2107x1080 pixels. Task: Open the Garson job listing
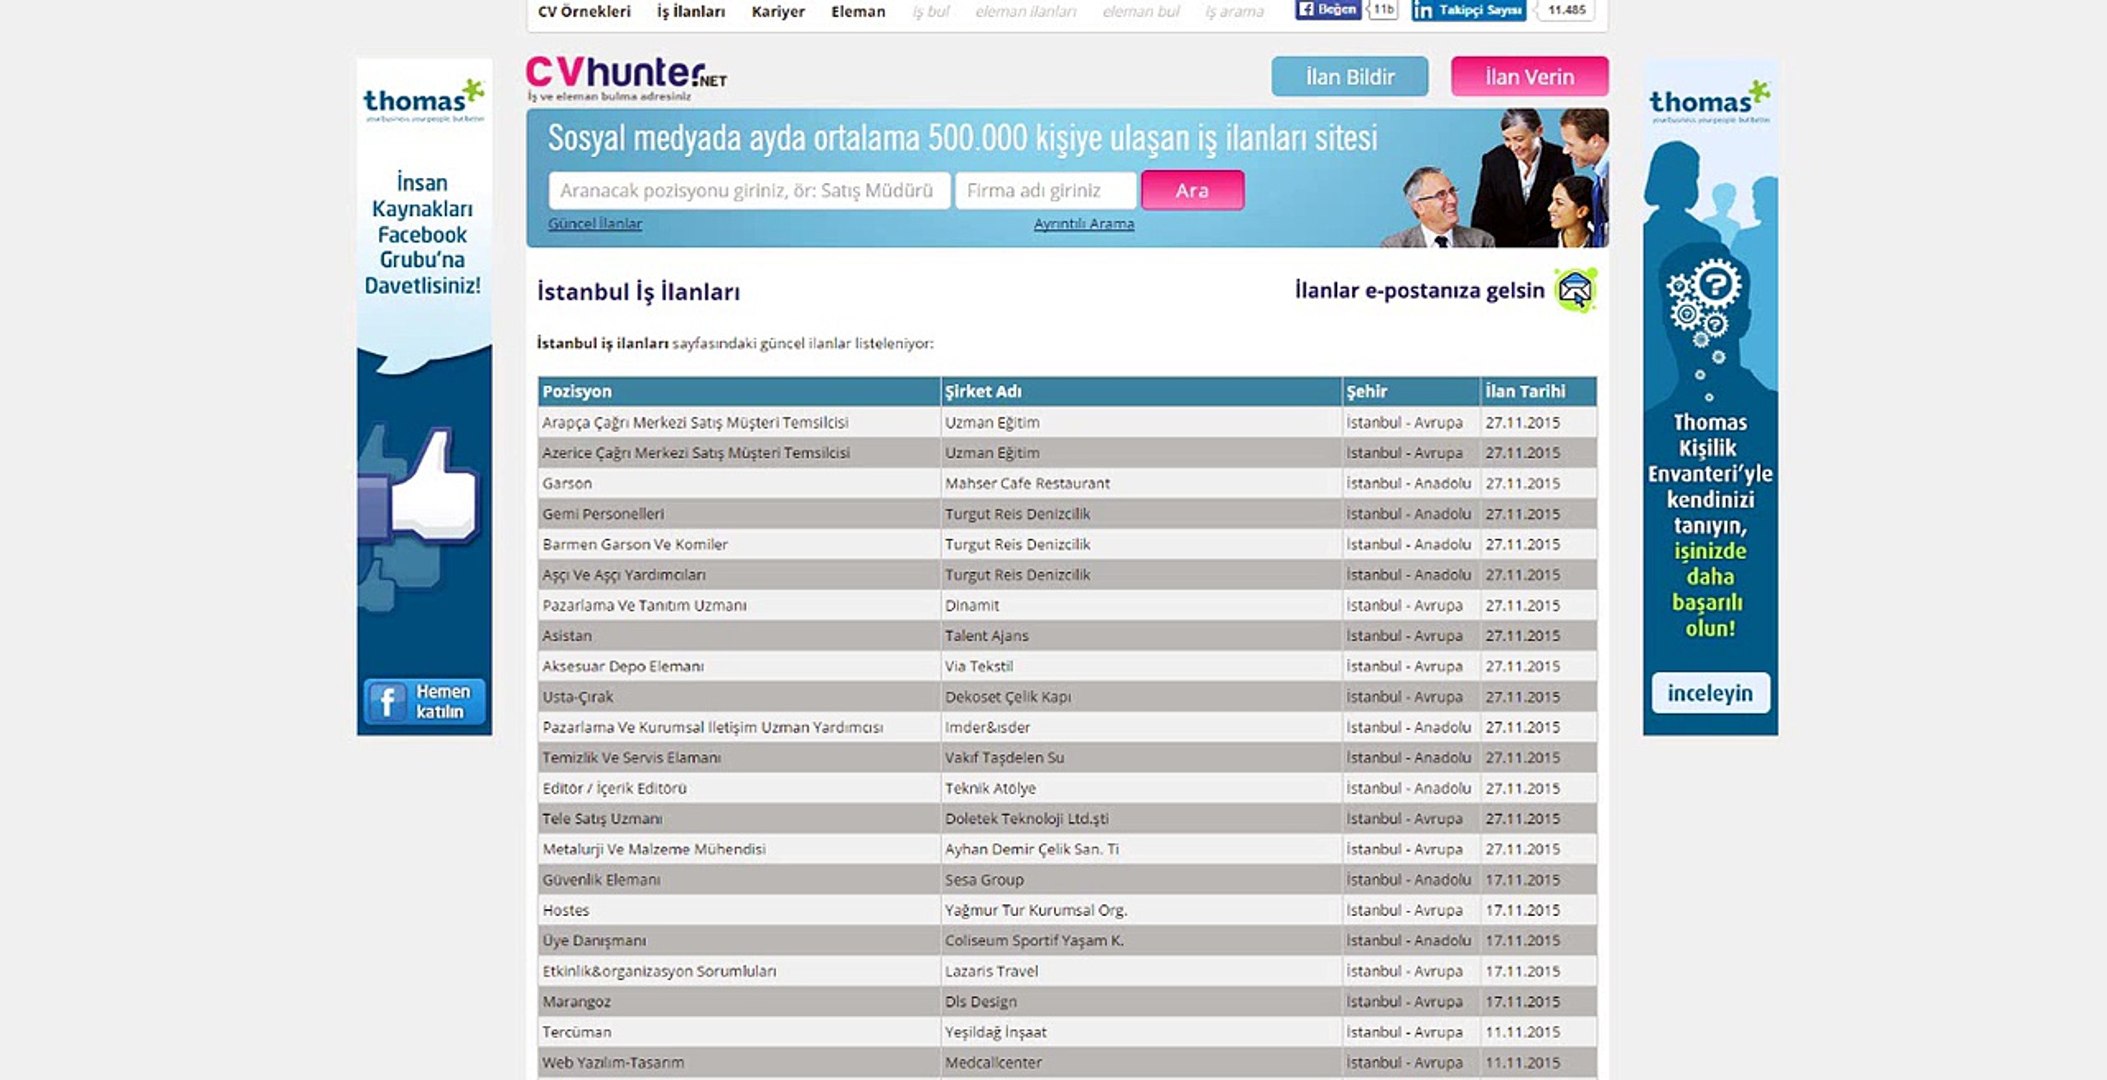coord(567,483)
